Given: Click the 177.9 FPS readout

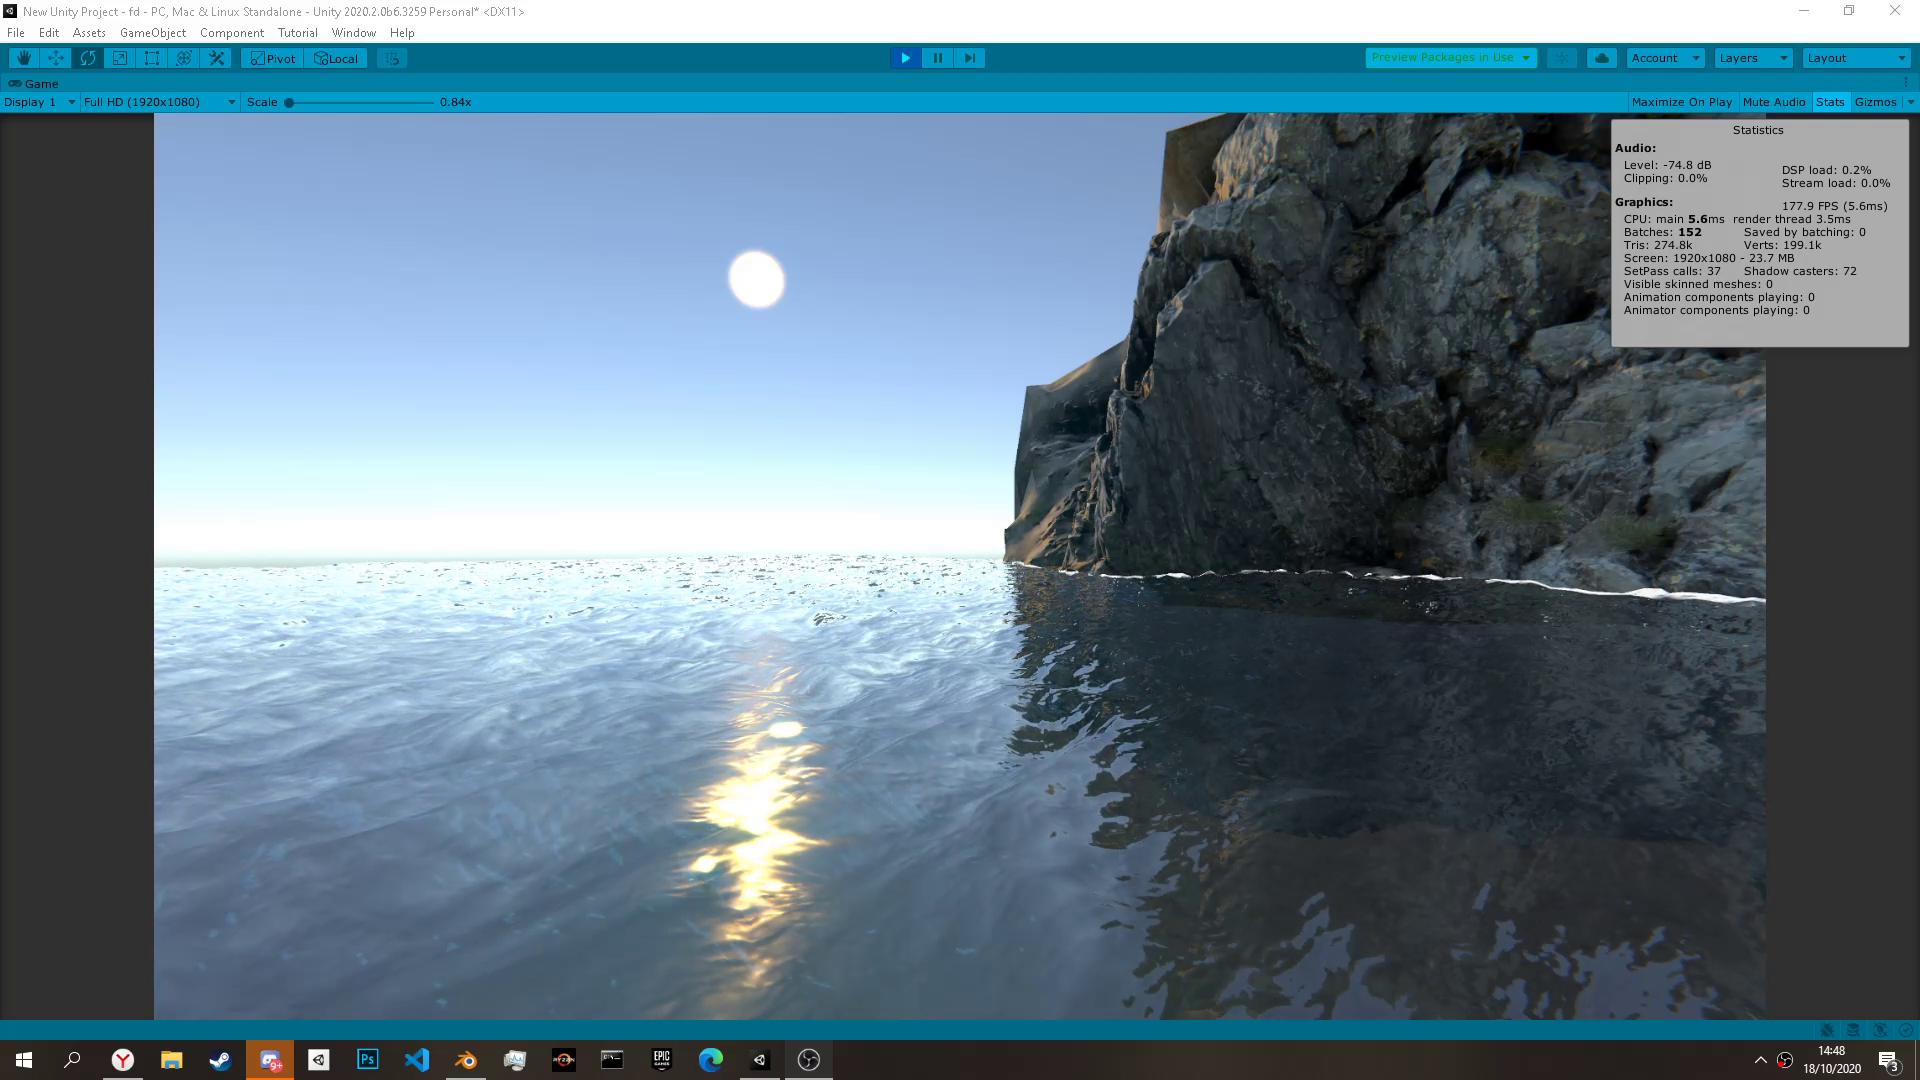Looking at the screenshot, I should click(x=1834, y=206).
